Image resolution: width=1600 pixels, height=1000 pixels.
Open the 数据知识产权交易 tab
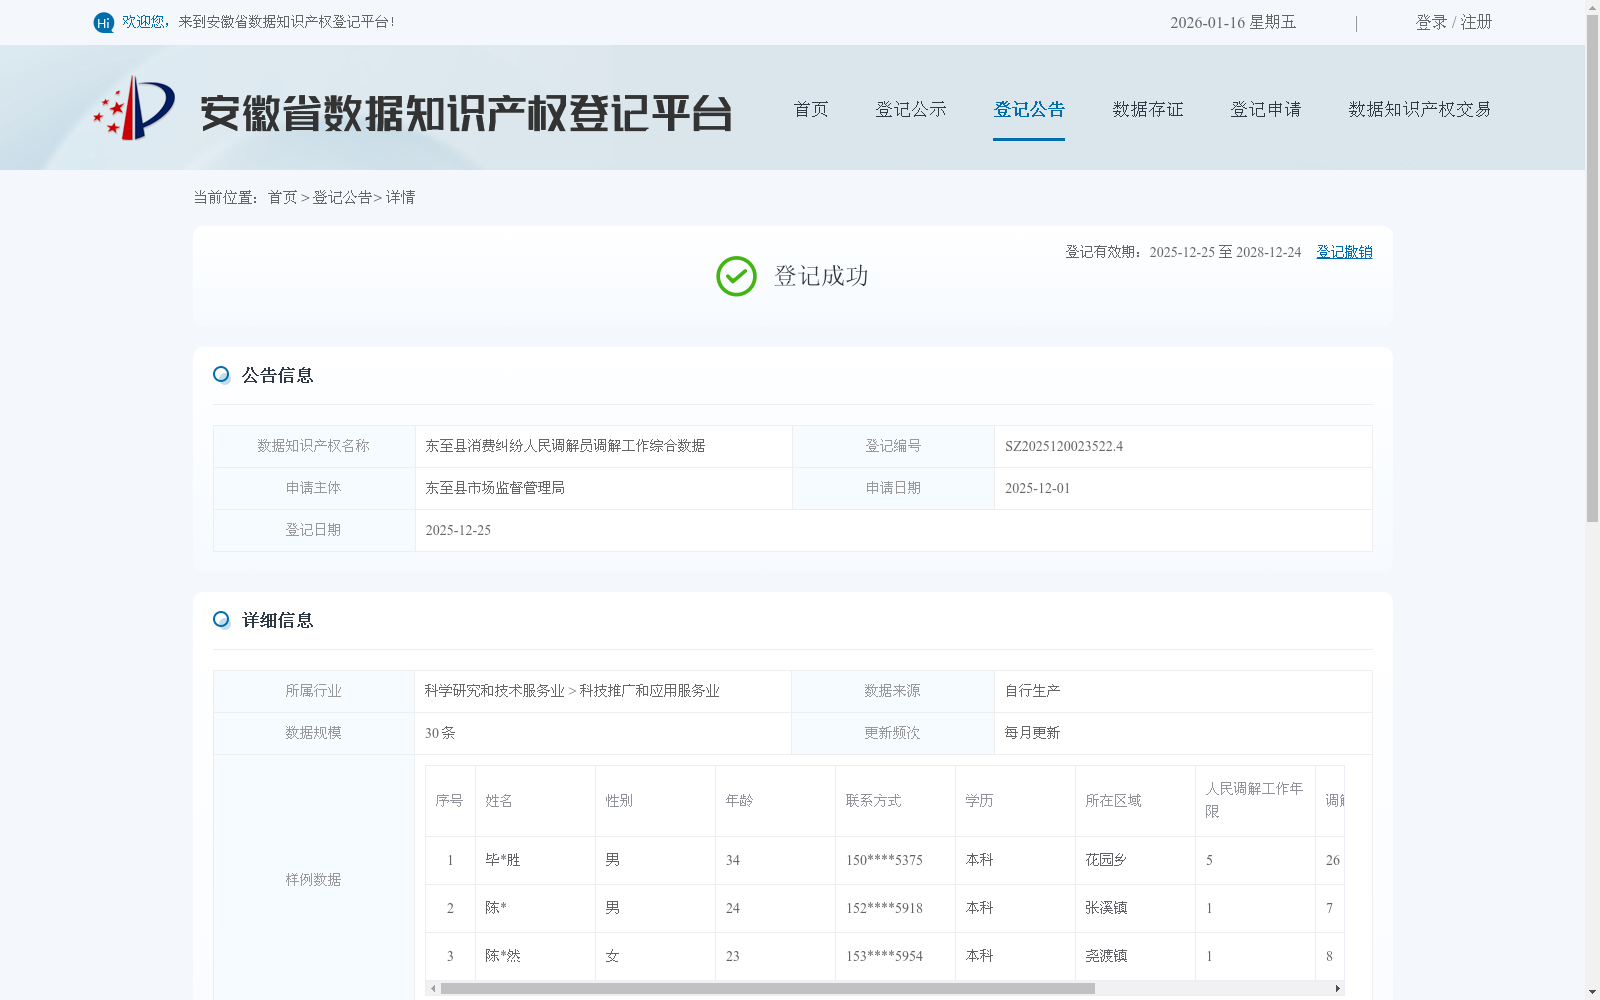pyautogui.click(x=1420, y=109)
